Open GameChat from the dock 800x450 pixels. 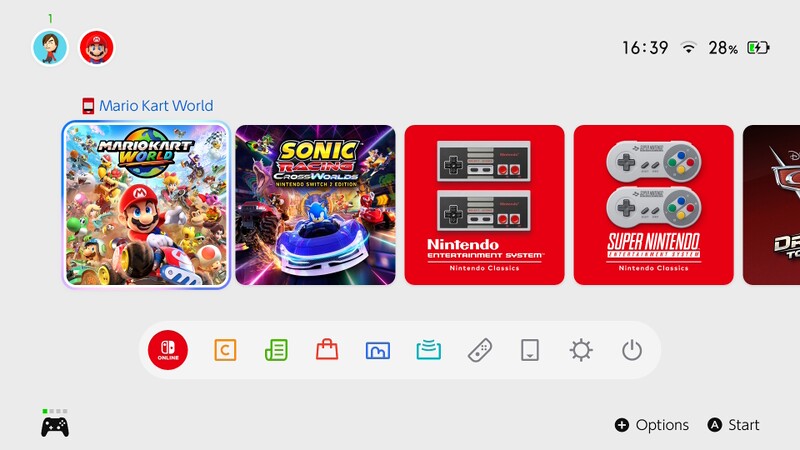click(x=225, y=351)
